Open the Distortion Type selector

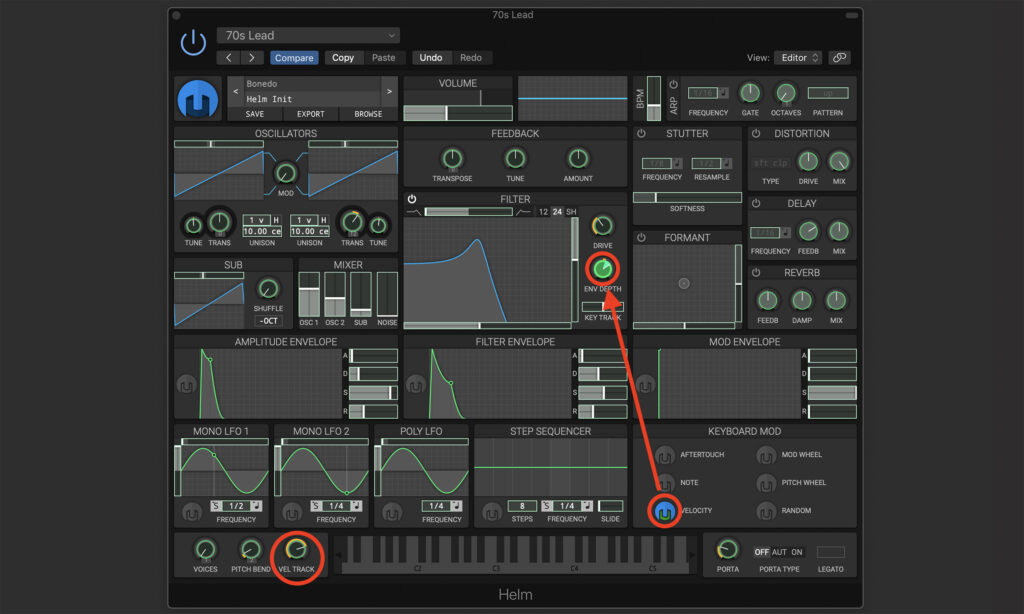(771, 163)
